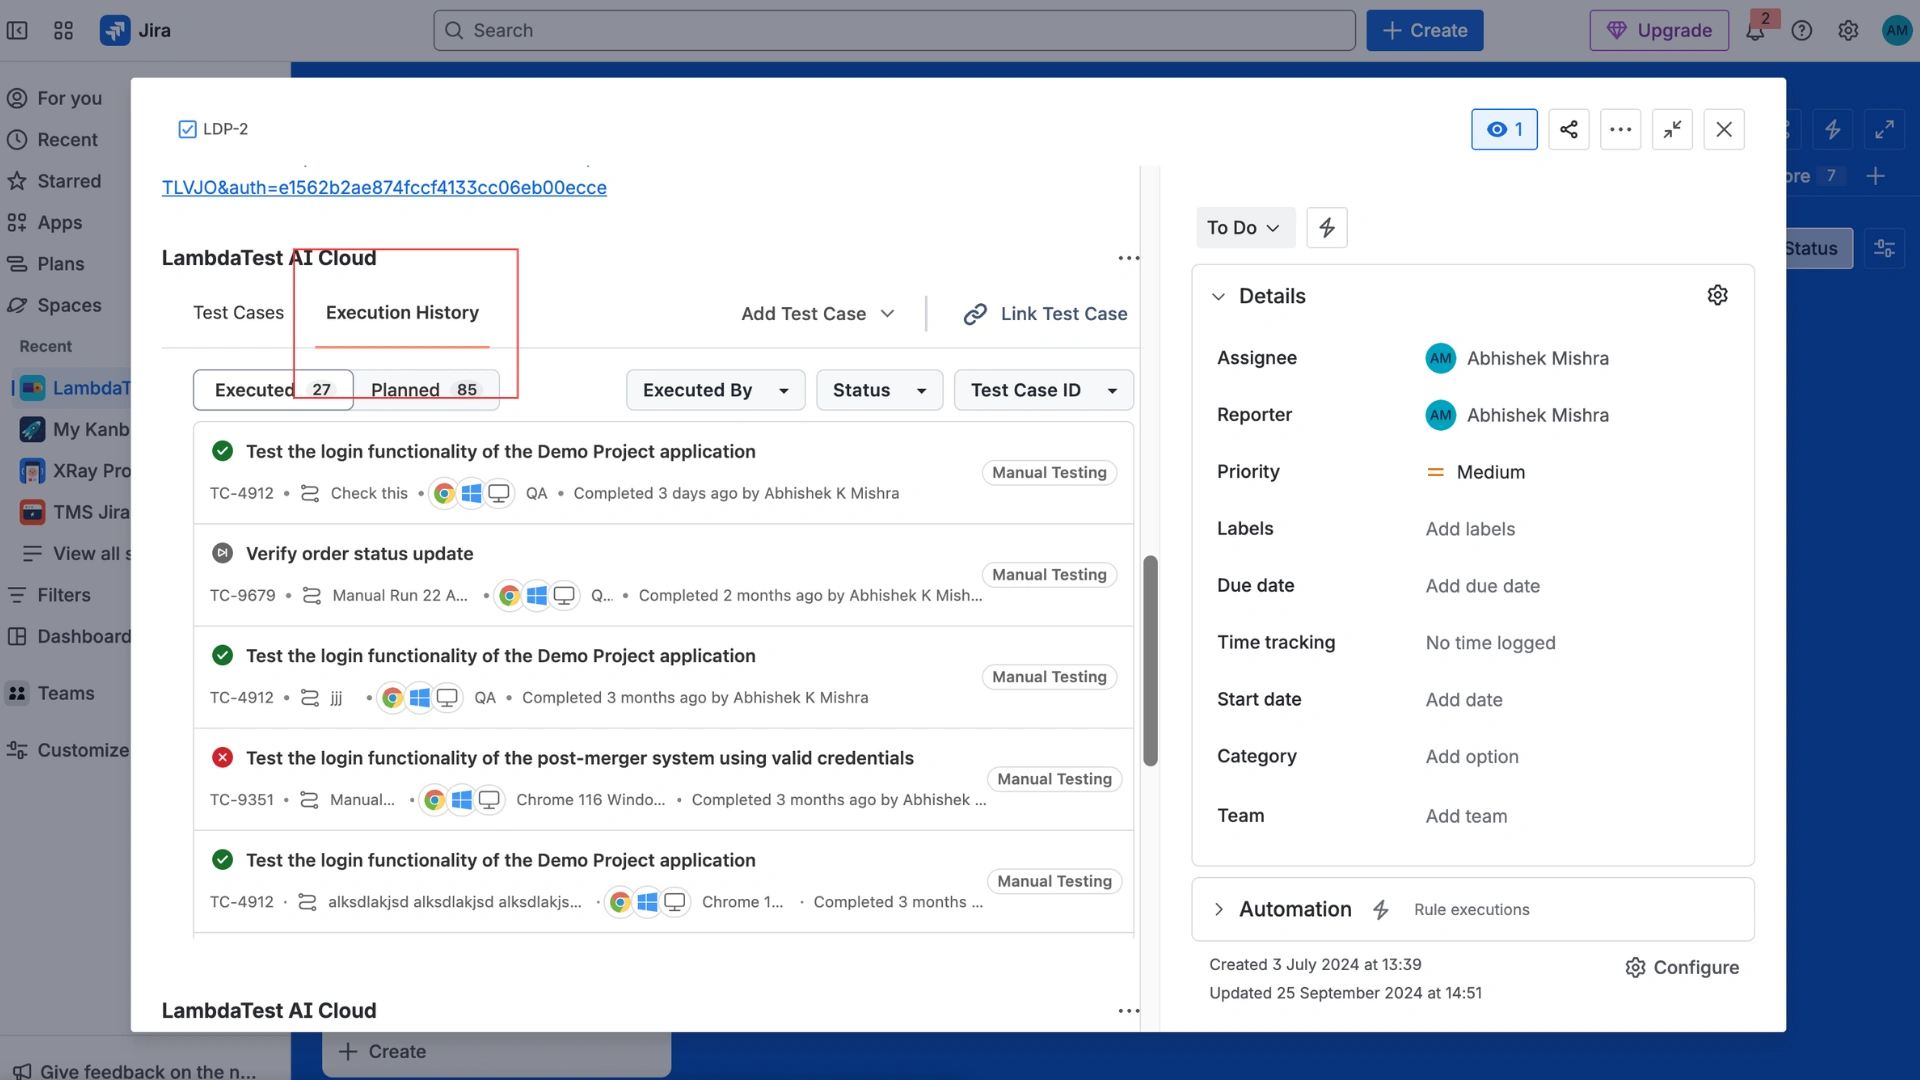
Task: Select the Execution History tab
Action: point(402,313)
